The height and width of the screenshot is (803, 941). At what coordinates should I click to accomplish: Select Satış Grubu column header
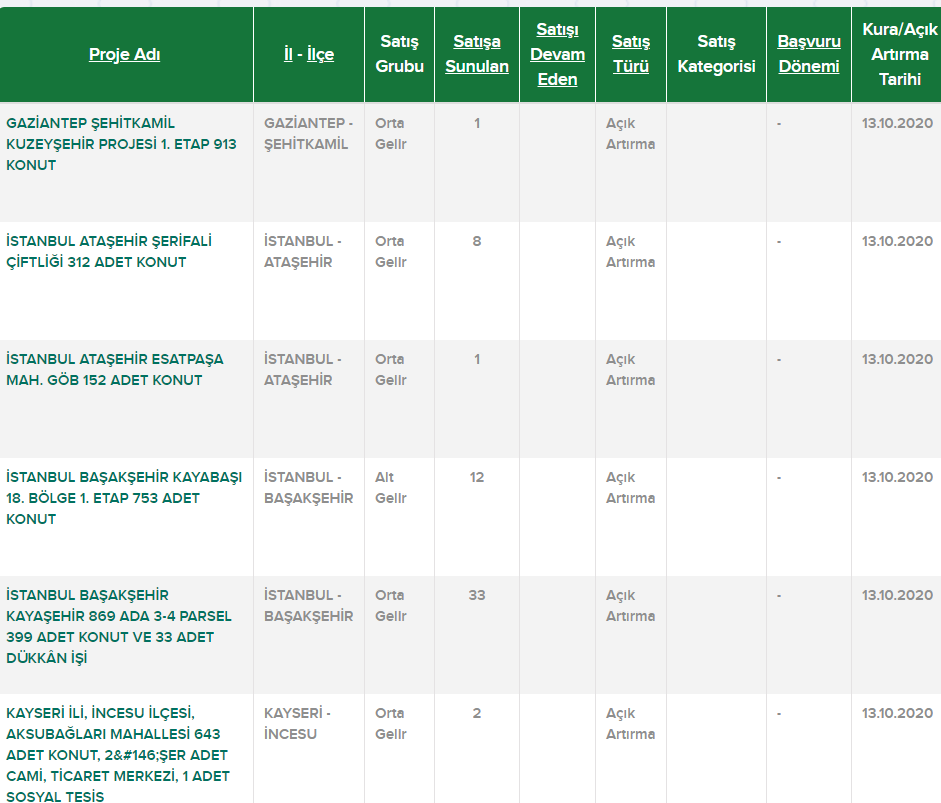[x=399, y=54]
